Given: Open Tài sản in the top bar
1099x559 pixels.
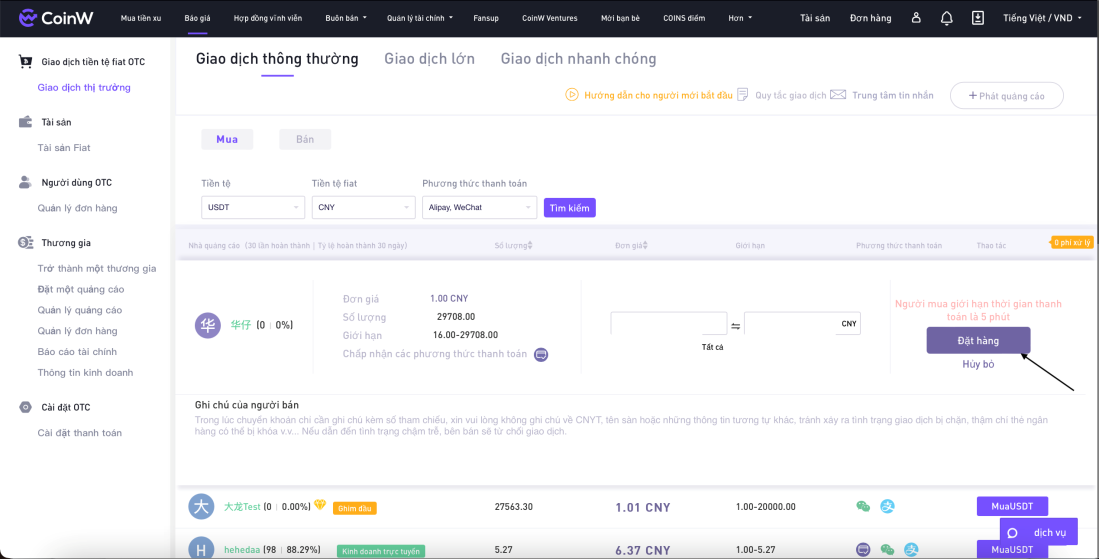Looking at the screenshot, I should coord(815,18).
